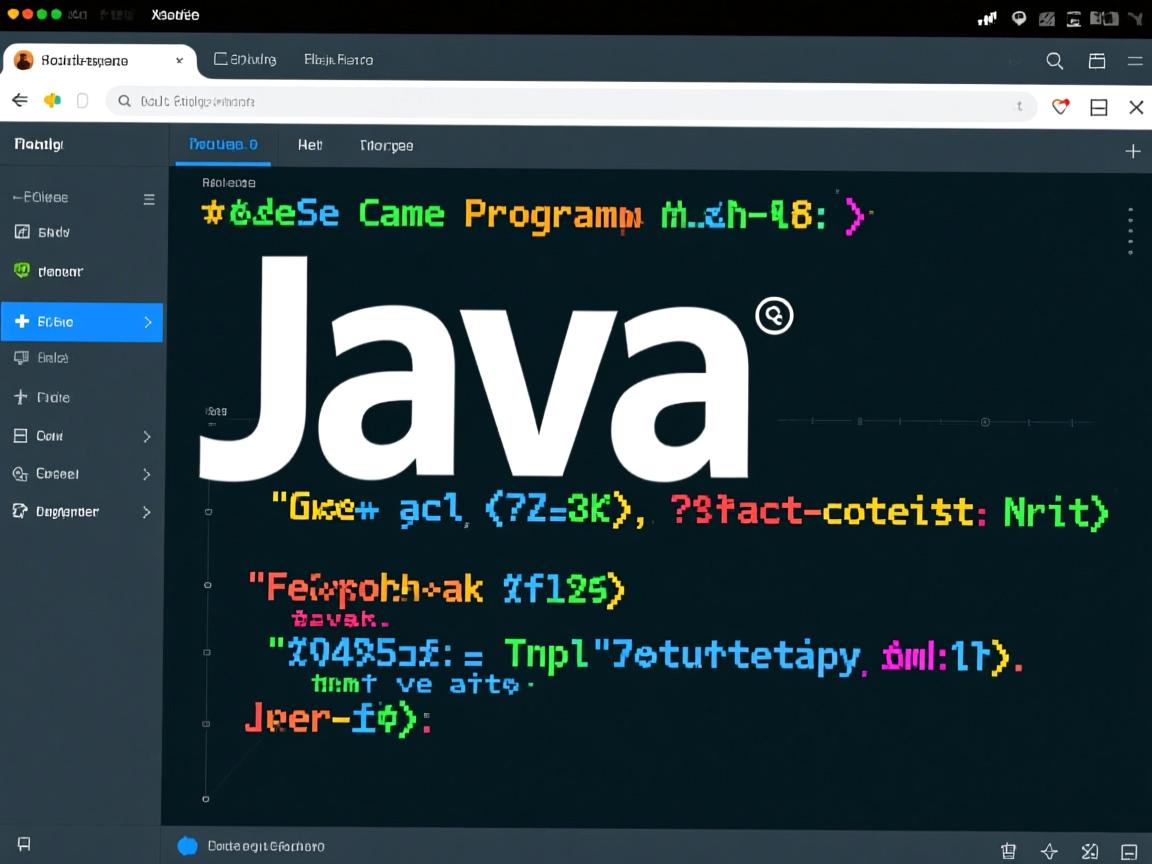Select the gallery icon in the left sidebar
The height and width of the screenshot is (864, 1152).
(x=20, y=231)
